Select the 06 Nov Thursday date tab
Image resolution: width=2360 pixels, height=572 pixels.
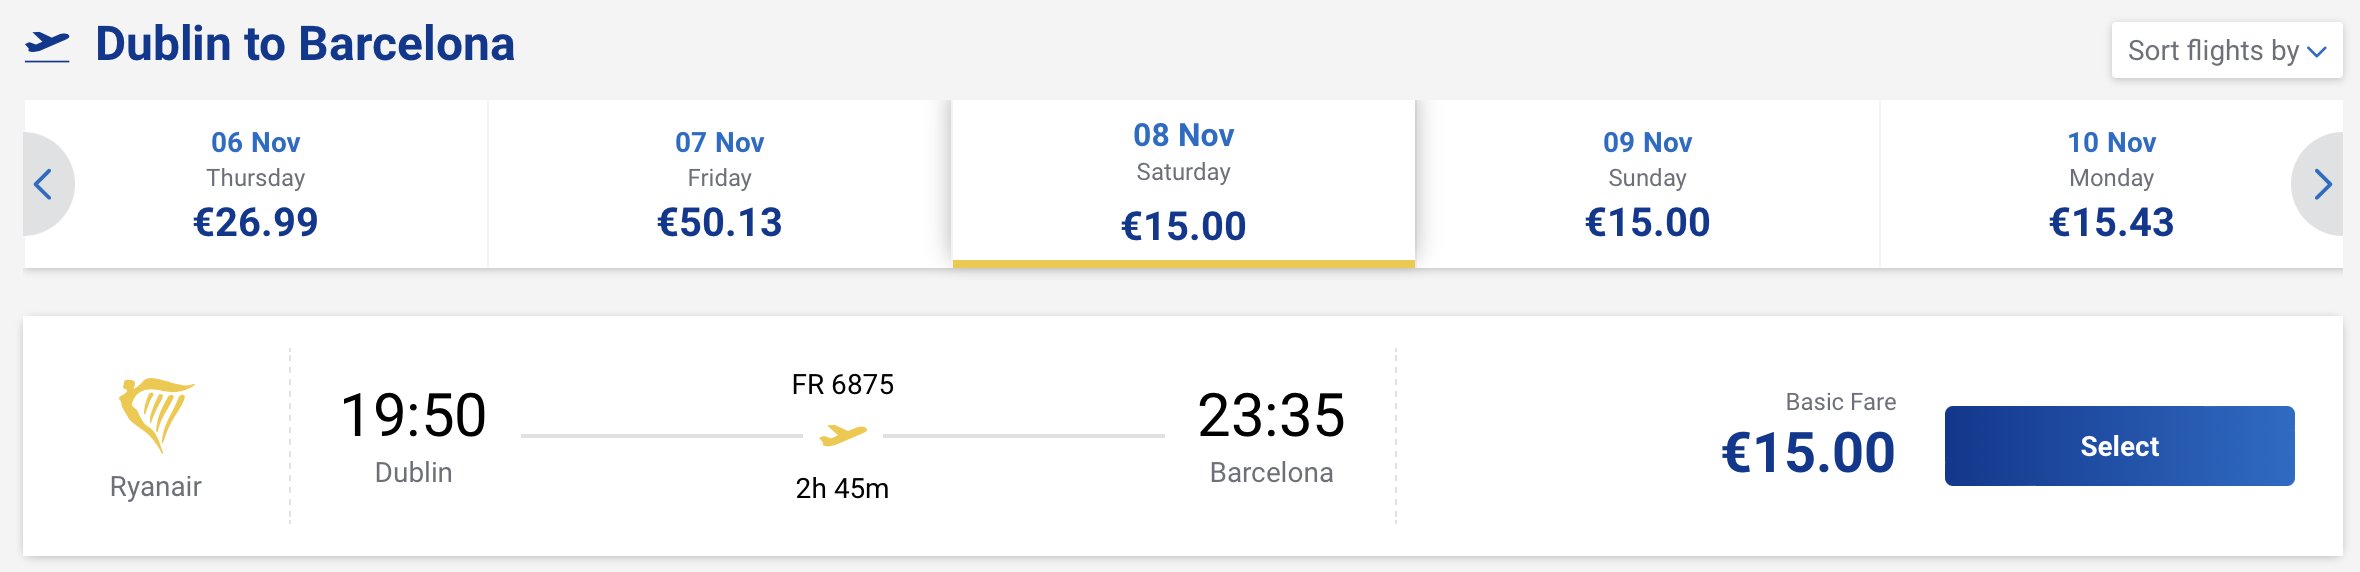coord(256,184)
